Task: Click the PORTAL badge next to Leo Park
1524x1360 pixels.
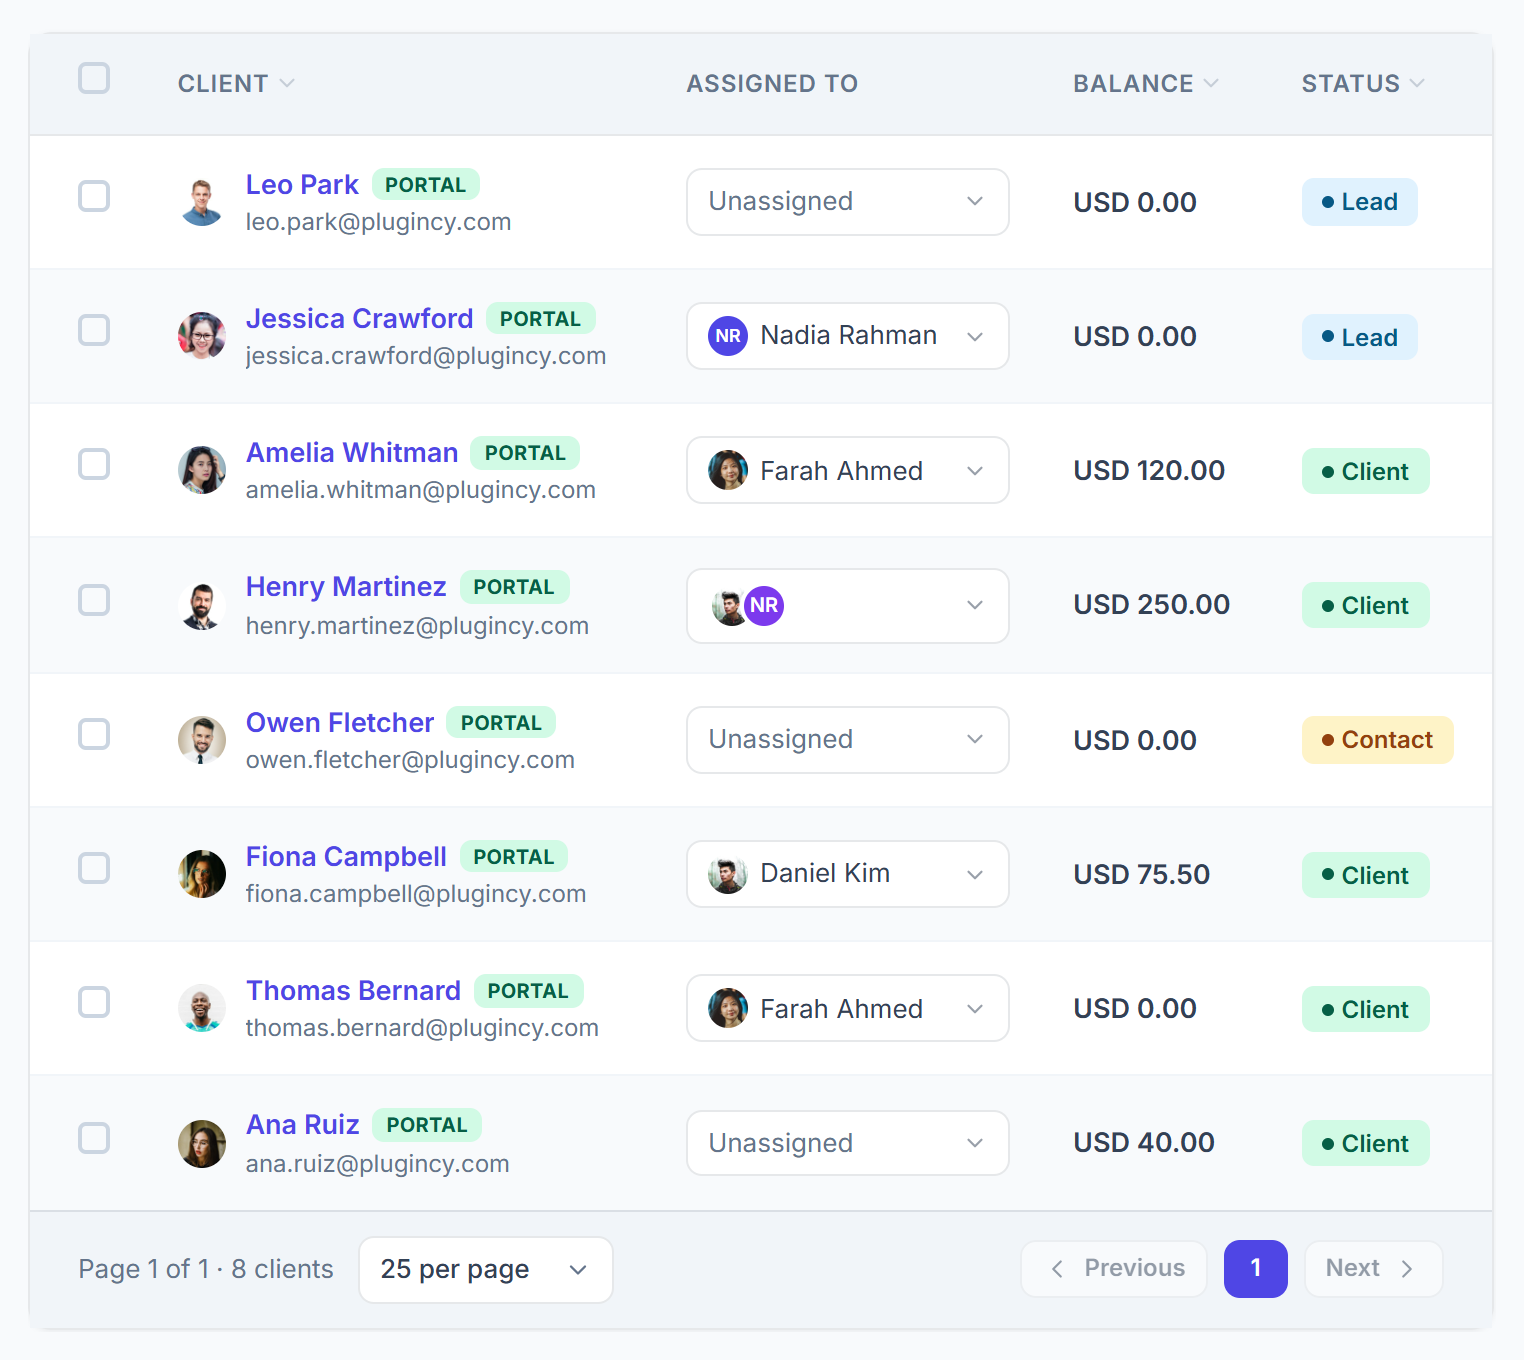Action: coord(426,185)
